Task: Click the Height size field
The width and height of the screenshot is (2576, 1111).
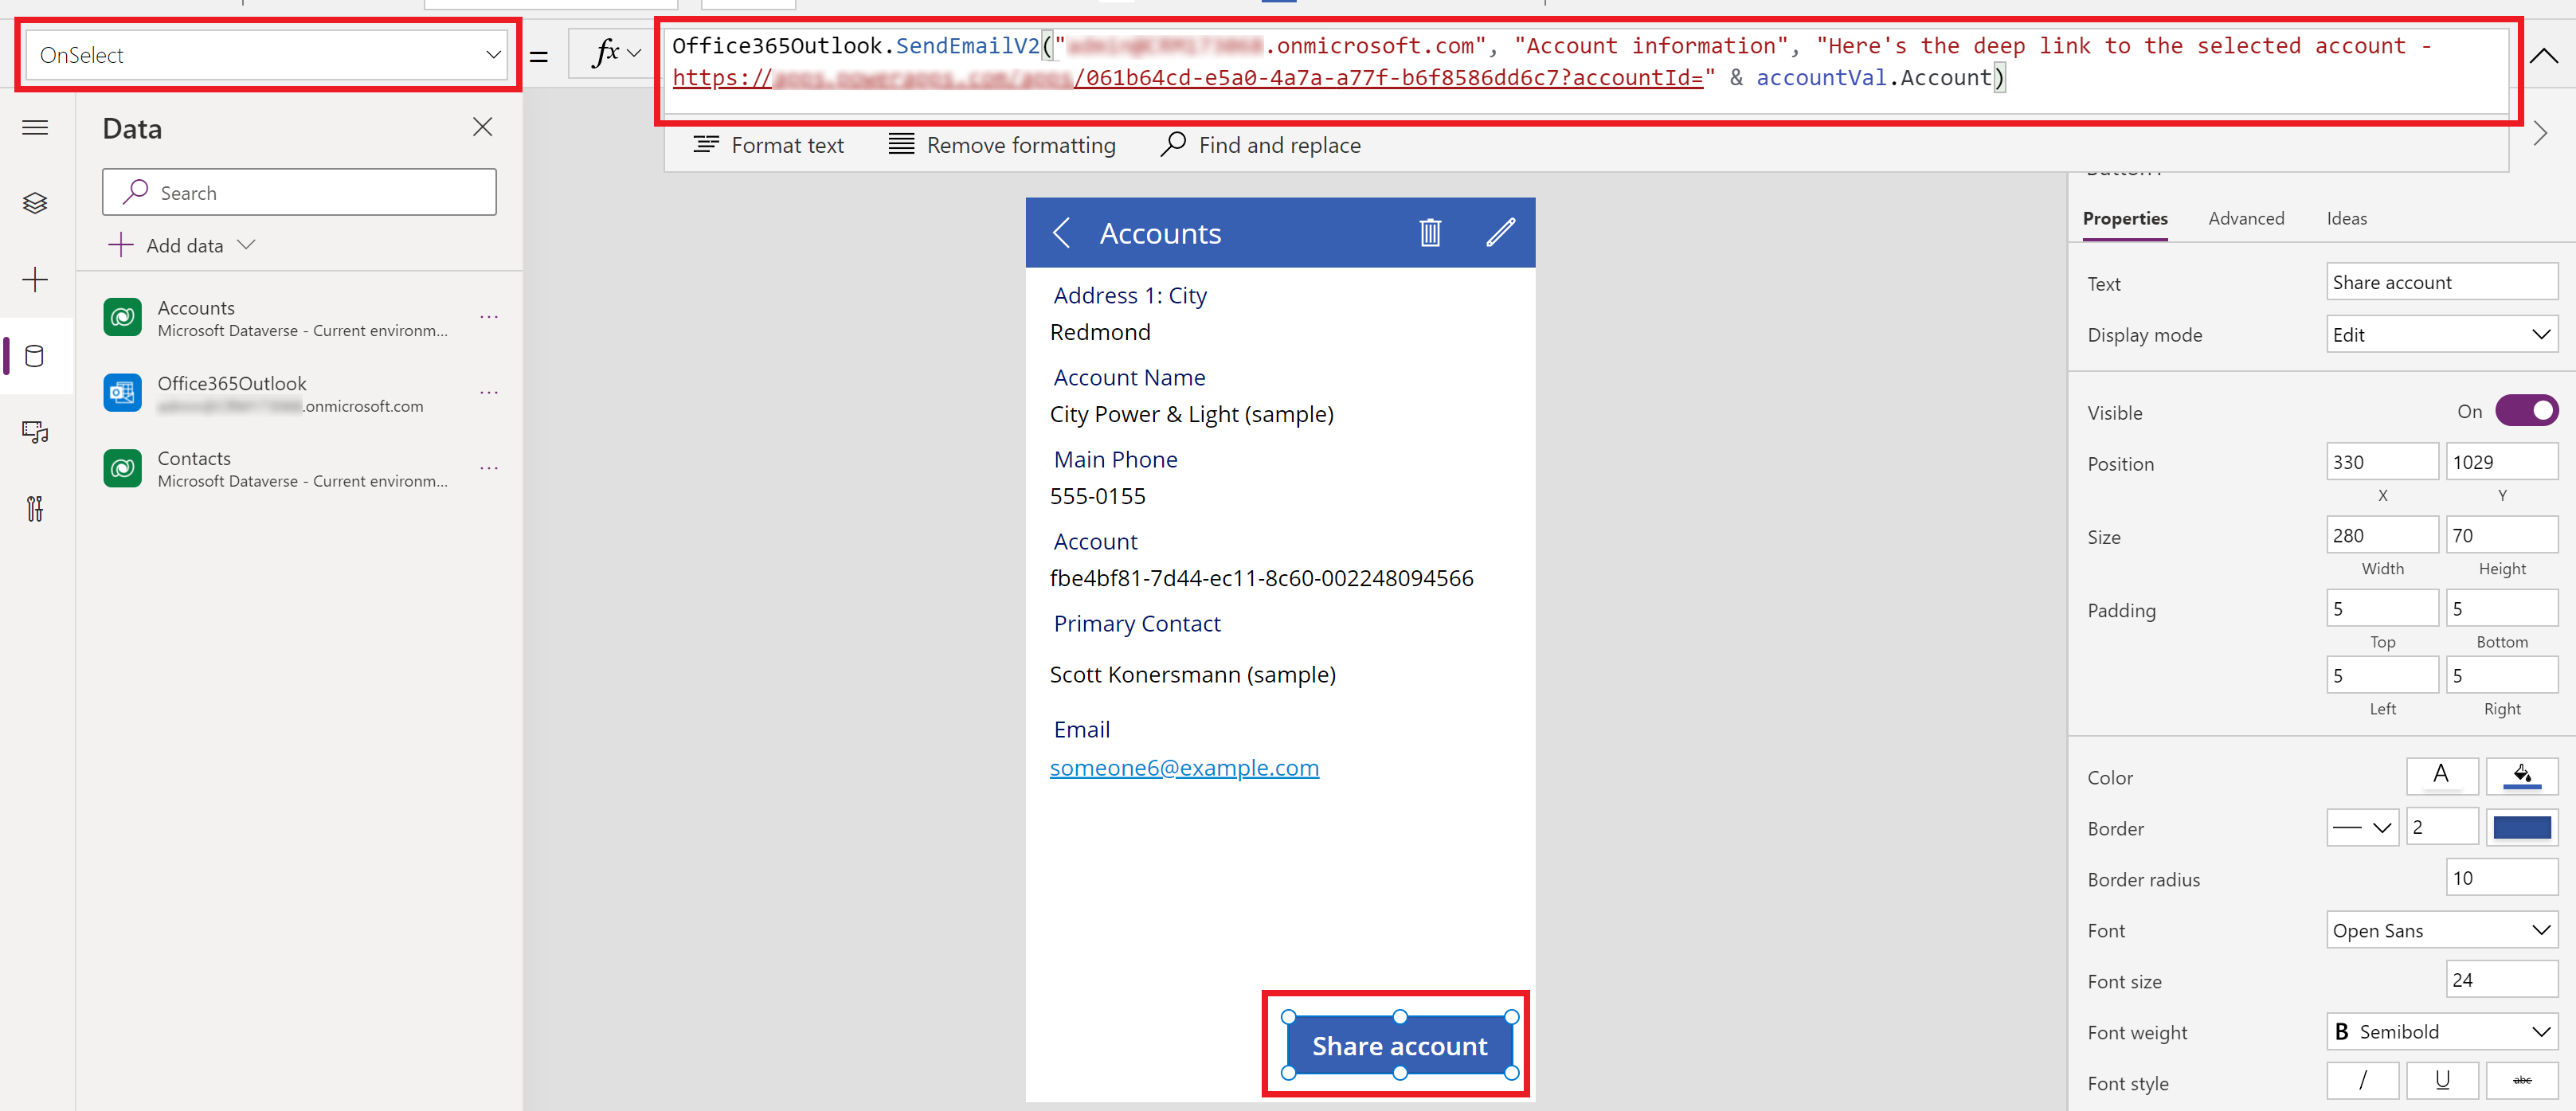Action: click(2502, 535)
